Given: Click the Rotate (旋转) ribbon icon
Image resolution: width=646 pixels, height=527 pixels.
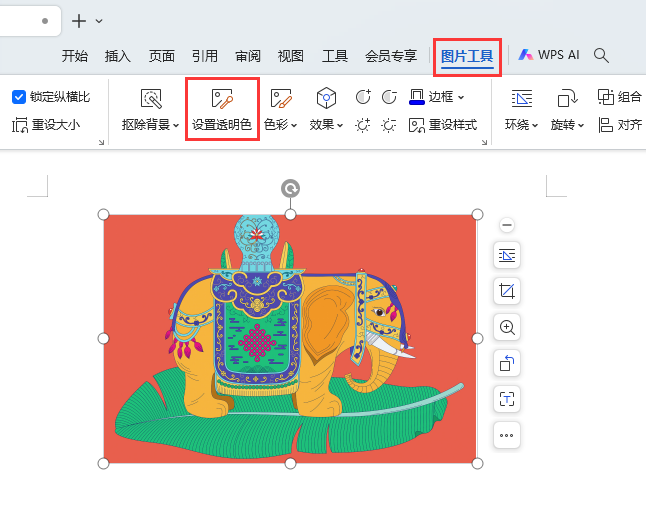Looking at the screenshot, I should point(567,98).
